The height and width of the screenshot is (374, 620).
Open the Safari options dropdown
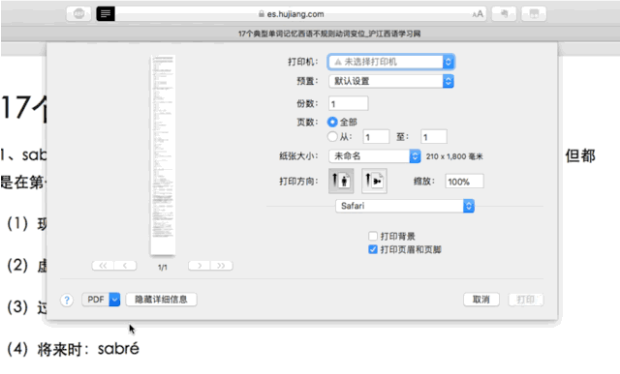click(x=405, y=206)
